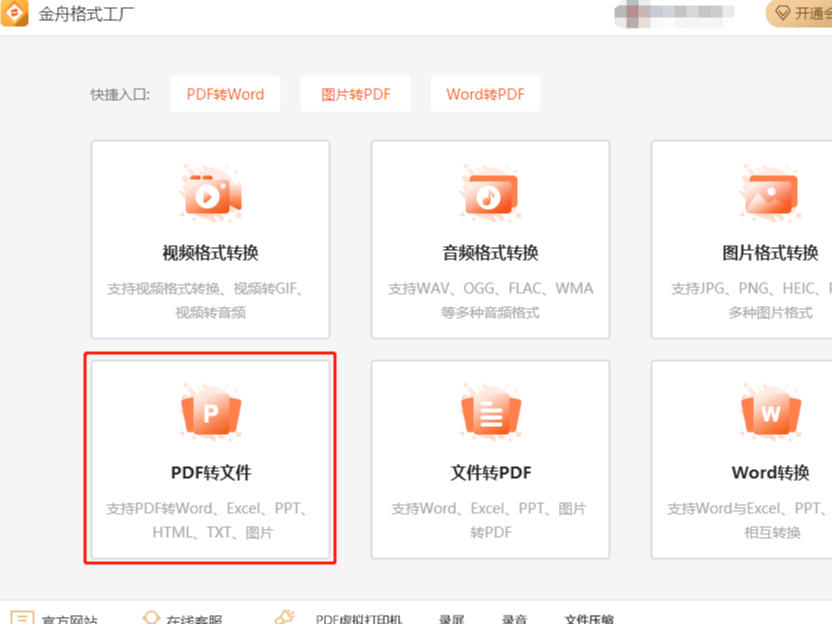Image resolution: width=832 pixels, height=624 pixels.
Task: Select the 图片格式转换 card title
Action: 770,253
